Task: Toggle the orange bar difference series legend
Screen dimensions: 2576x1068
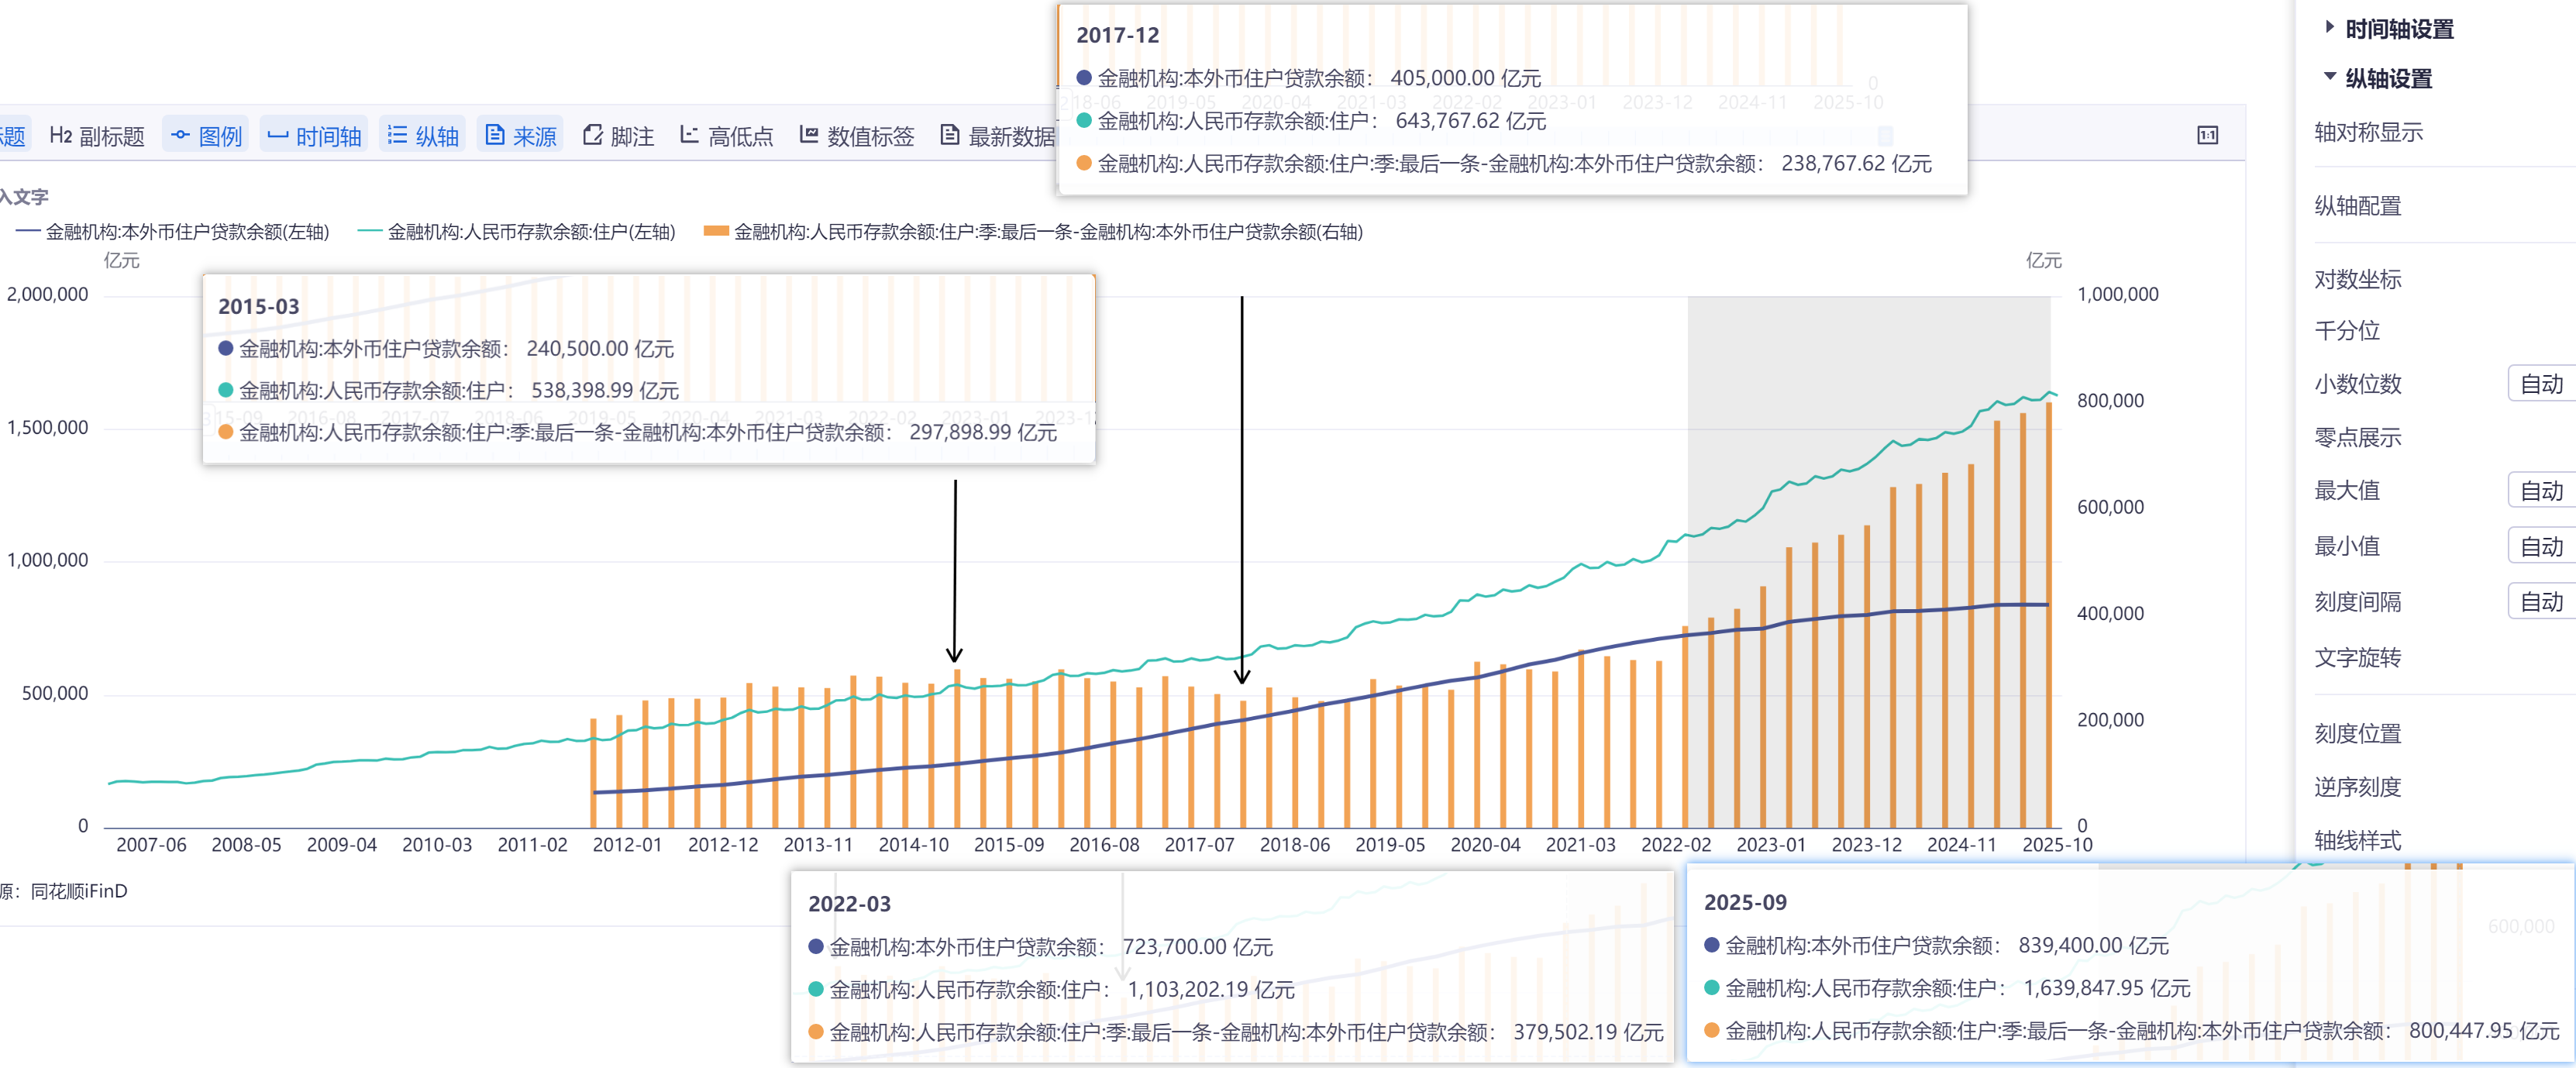Action: (x=1047, y=232)
